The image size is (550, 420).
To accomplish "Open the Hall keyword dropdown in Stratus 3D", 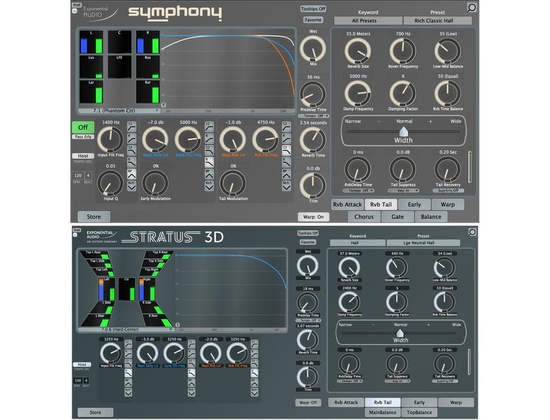I will click(357, 243).
